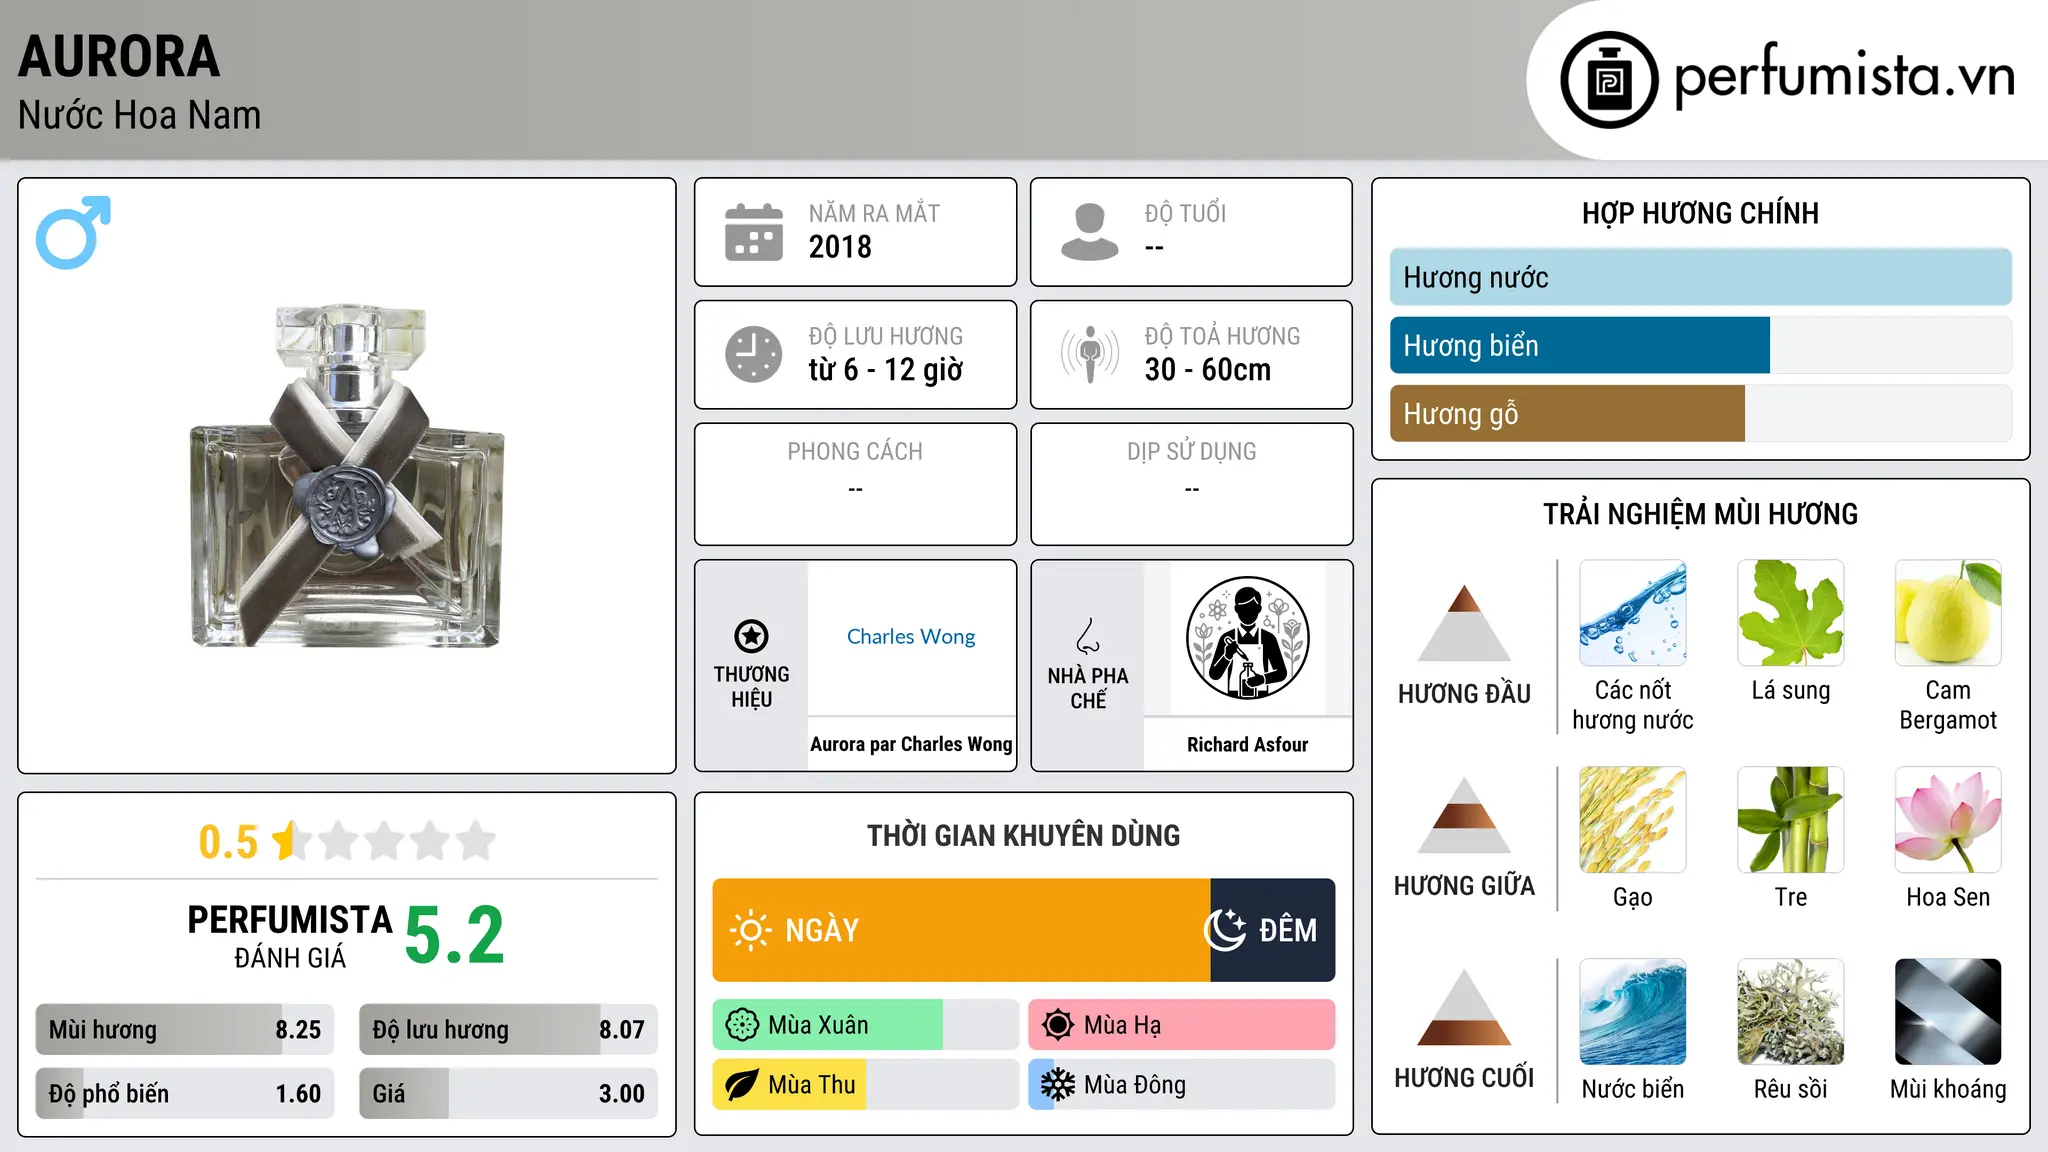Click the Các nốt hương nước note image
Image resolution: width=2048 pixels, height=1152 pixels.
pyautogui.click(x=1633, y=613)
